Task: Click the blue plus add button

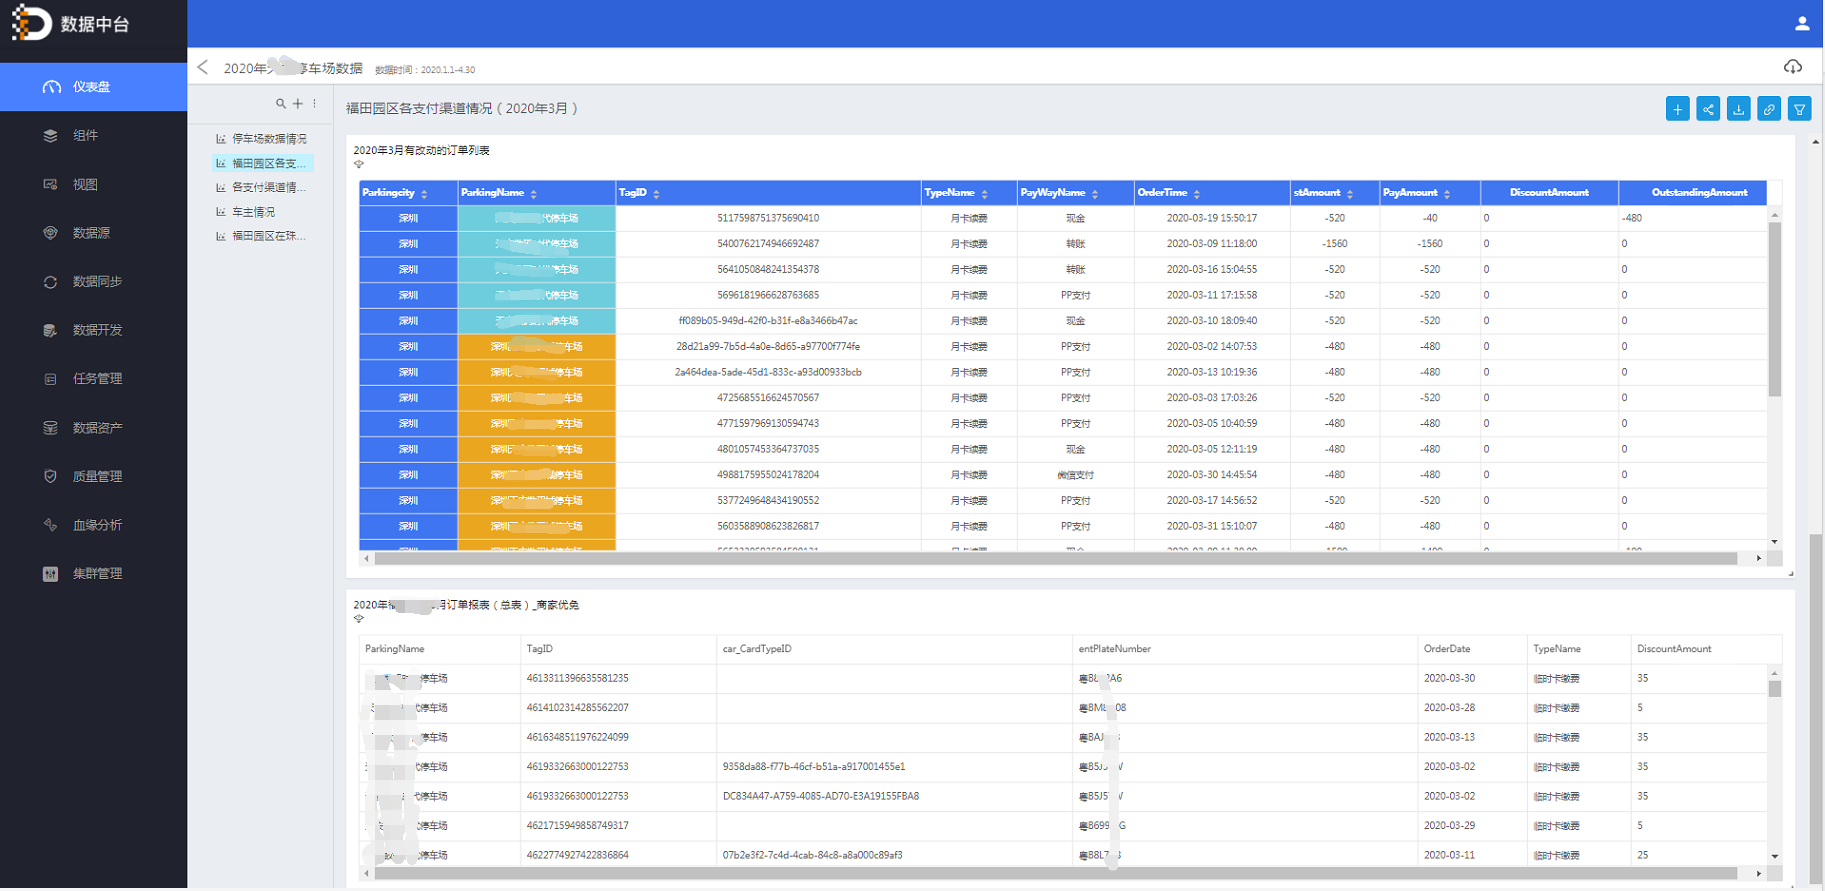Action: point(1677,110)
